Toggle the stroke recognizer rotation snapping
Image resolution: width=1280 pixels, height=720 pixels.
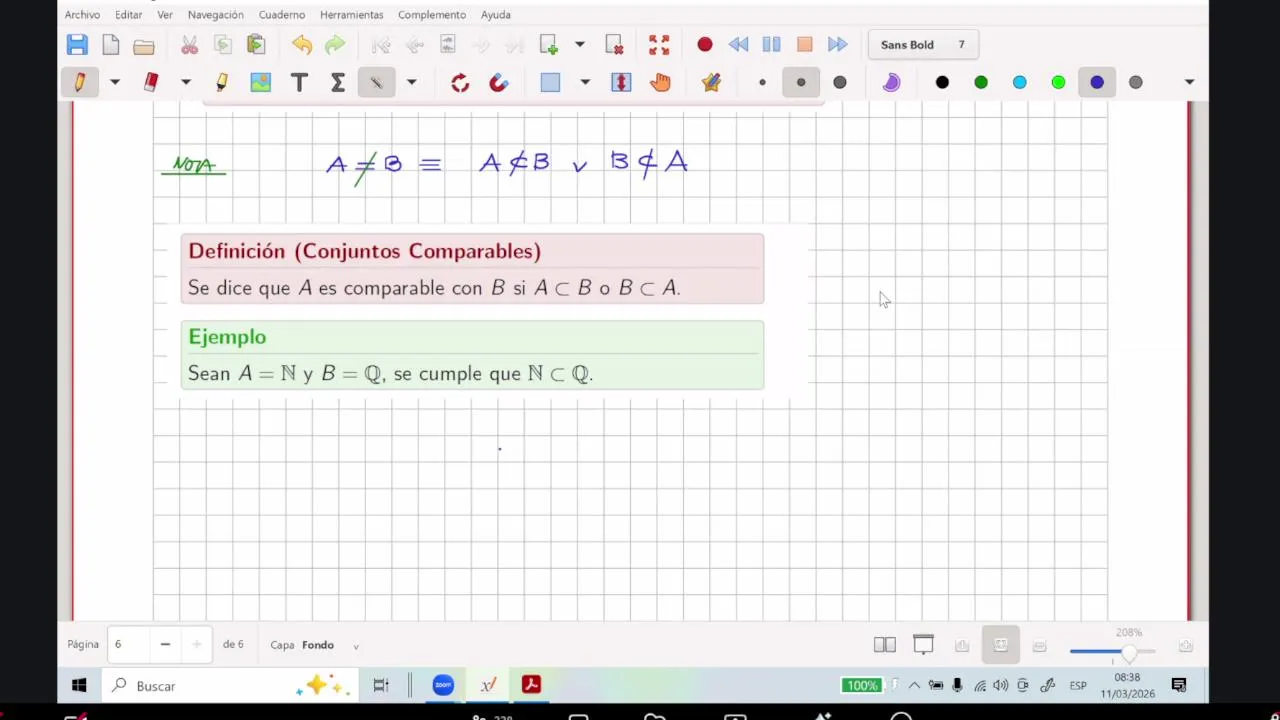point(460,82)
